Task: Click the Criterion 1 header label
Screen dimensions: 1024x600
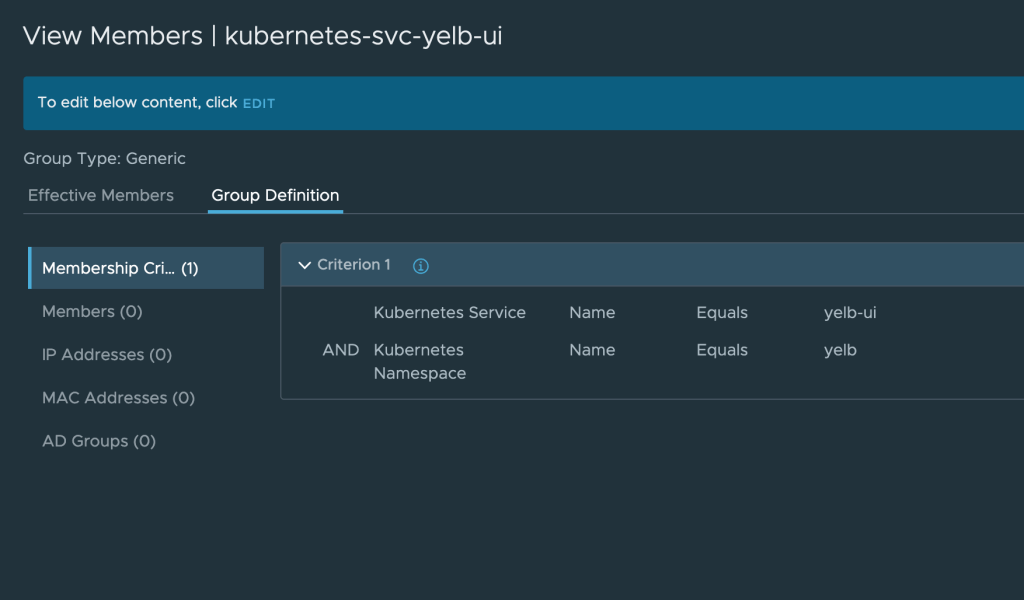Action: click(354, 265)
